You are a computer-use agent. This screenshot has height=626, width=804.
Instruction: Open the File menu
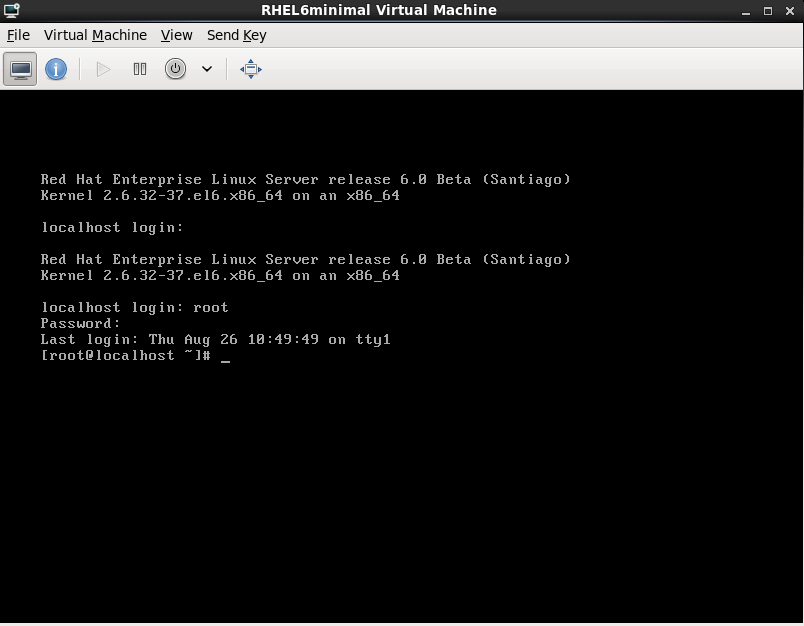click(18, 35)
